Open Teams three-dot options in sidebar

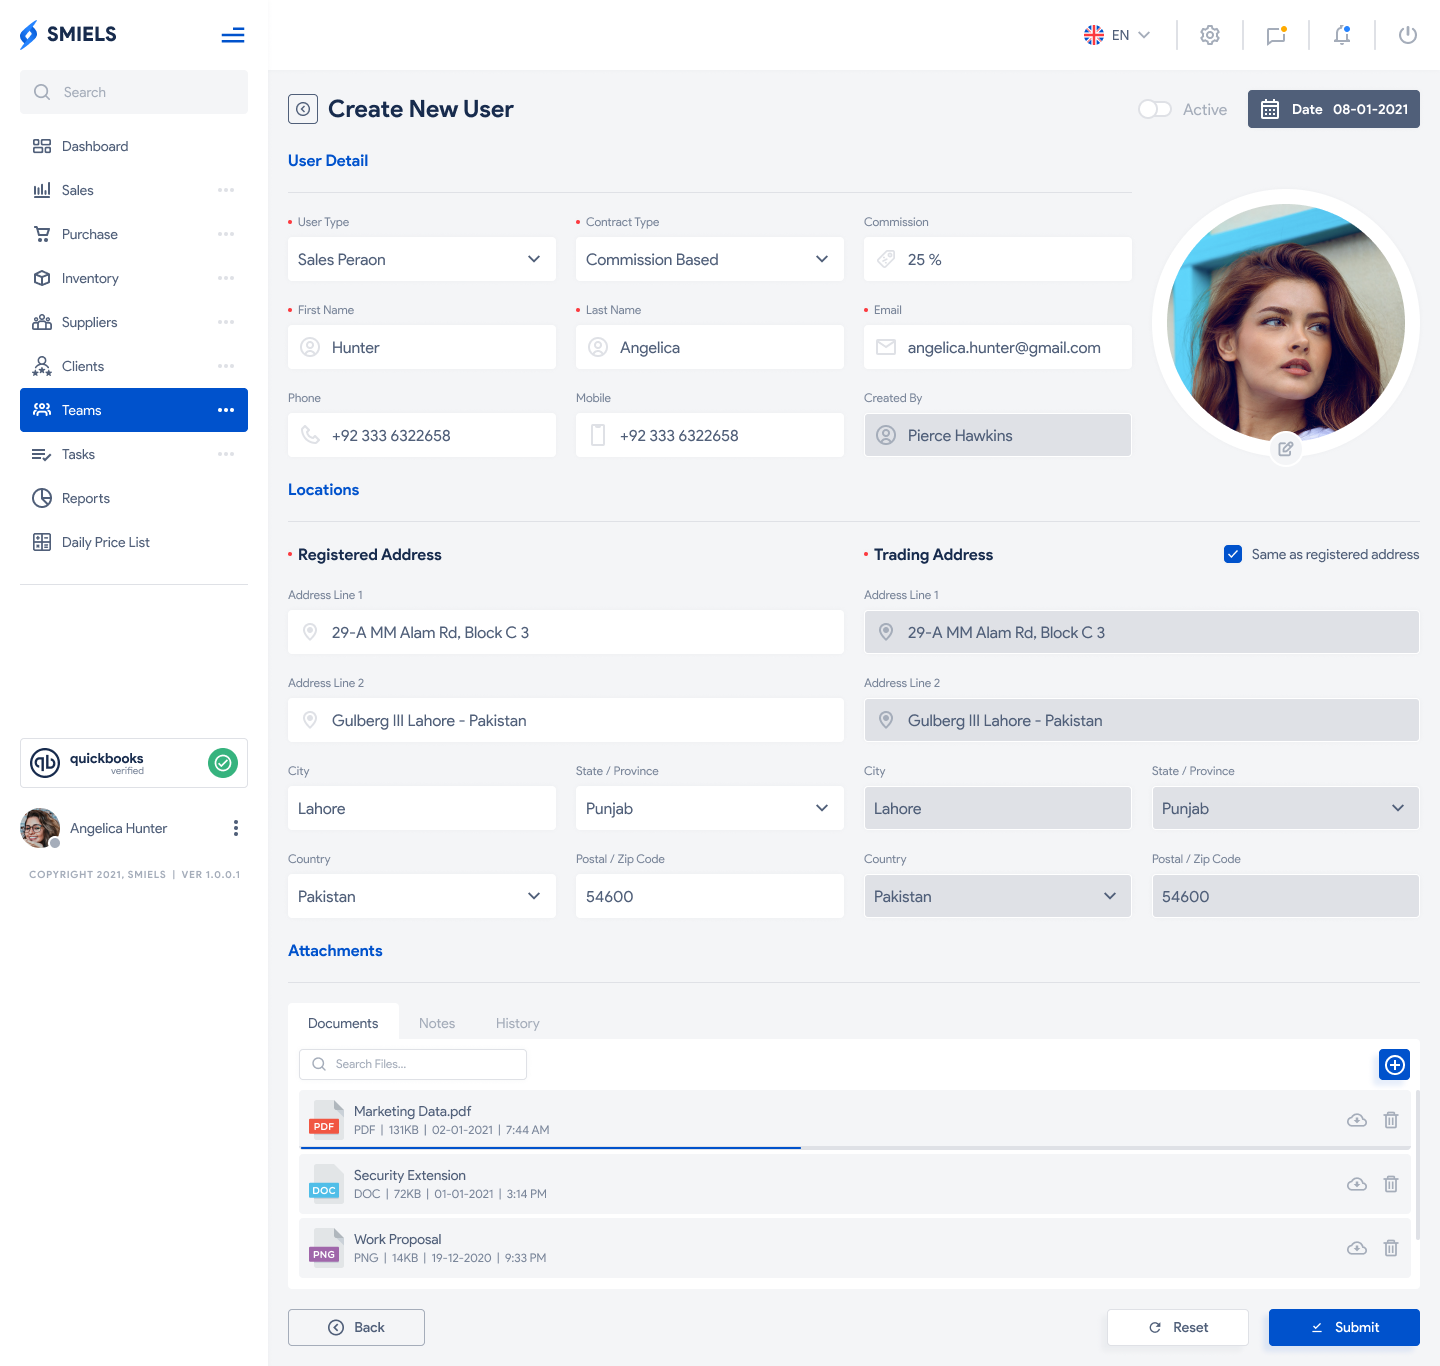coord(226,410)
